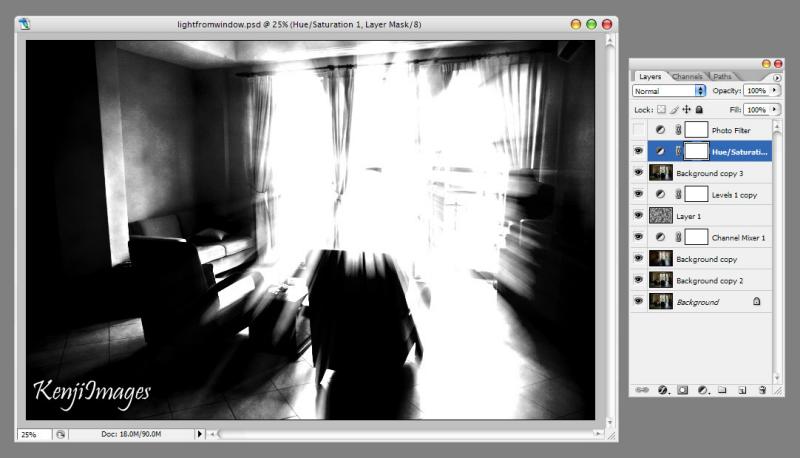The height and width of the screenshot is (458, 800).
Task: Click the Background copy 2 layer thumbnail
Action: coord(660,279)
